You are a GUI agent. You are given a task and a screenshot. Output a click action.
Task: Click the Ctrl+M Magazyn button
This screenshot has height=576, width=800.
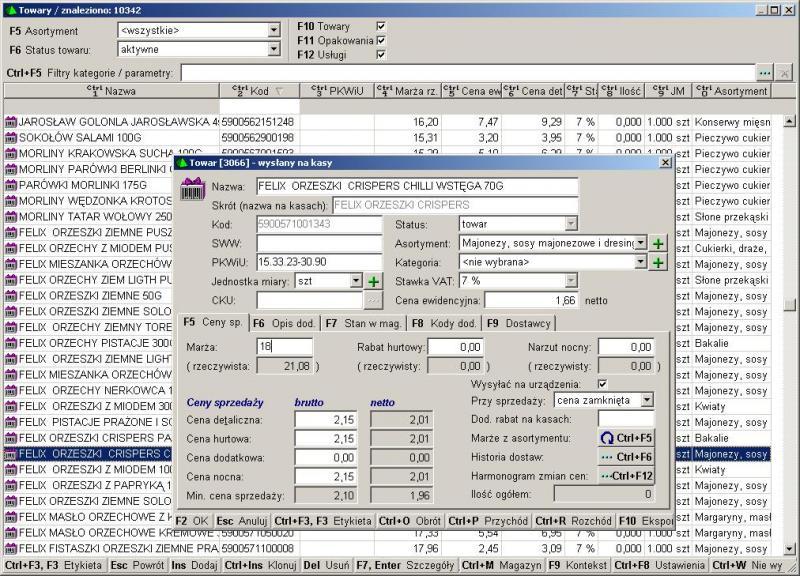[x=502, y=566]
